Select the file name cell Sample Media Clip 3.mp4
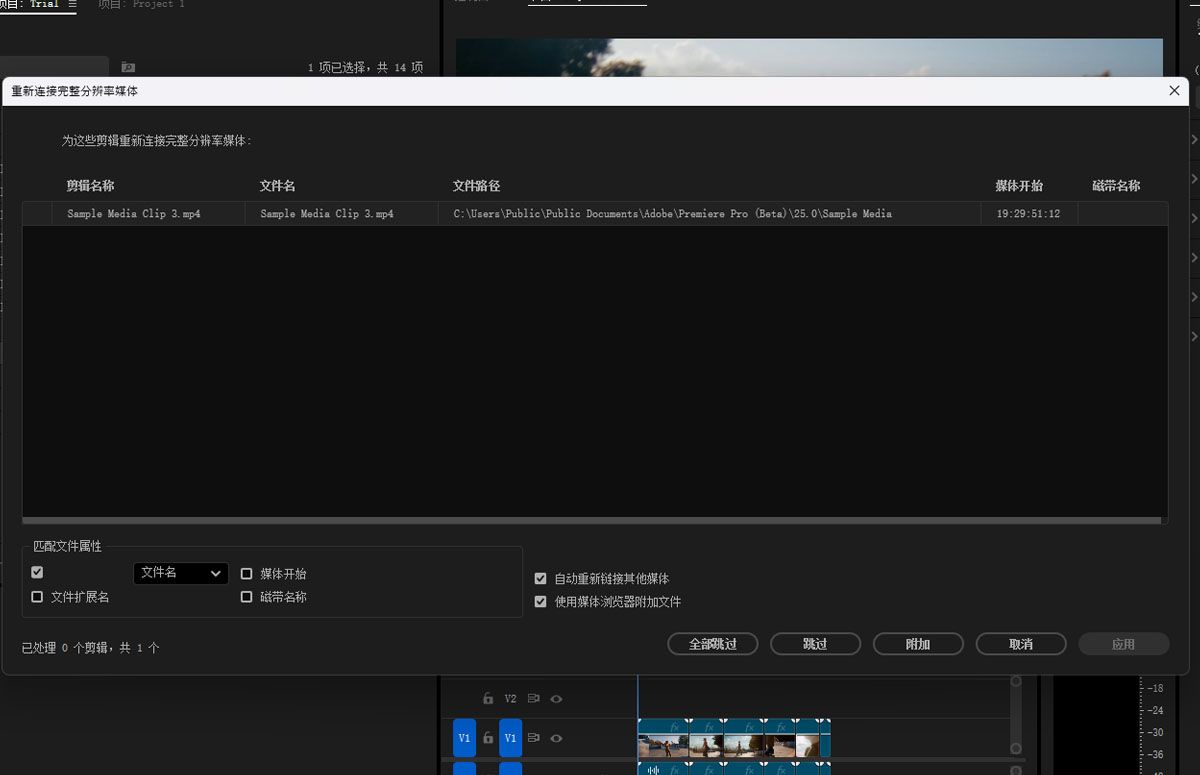 [327, 214]
